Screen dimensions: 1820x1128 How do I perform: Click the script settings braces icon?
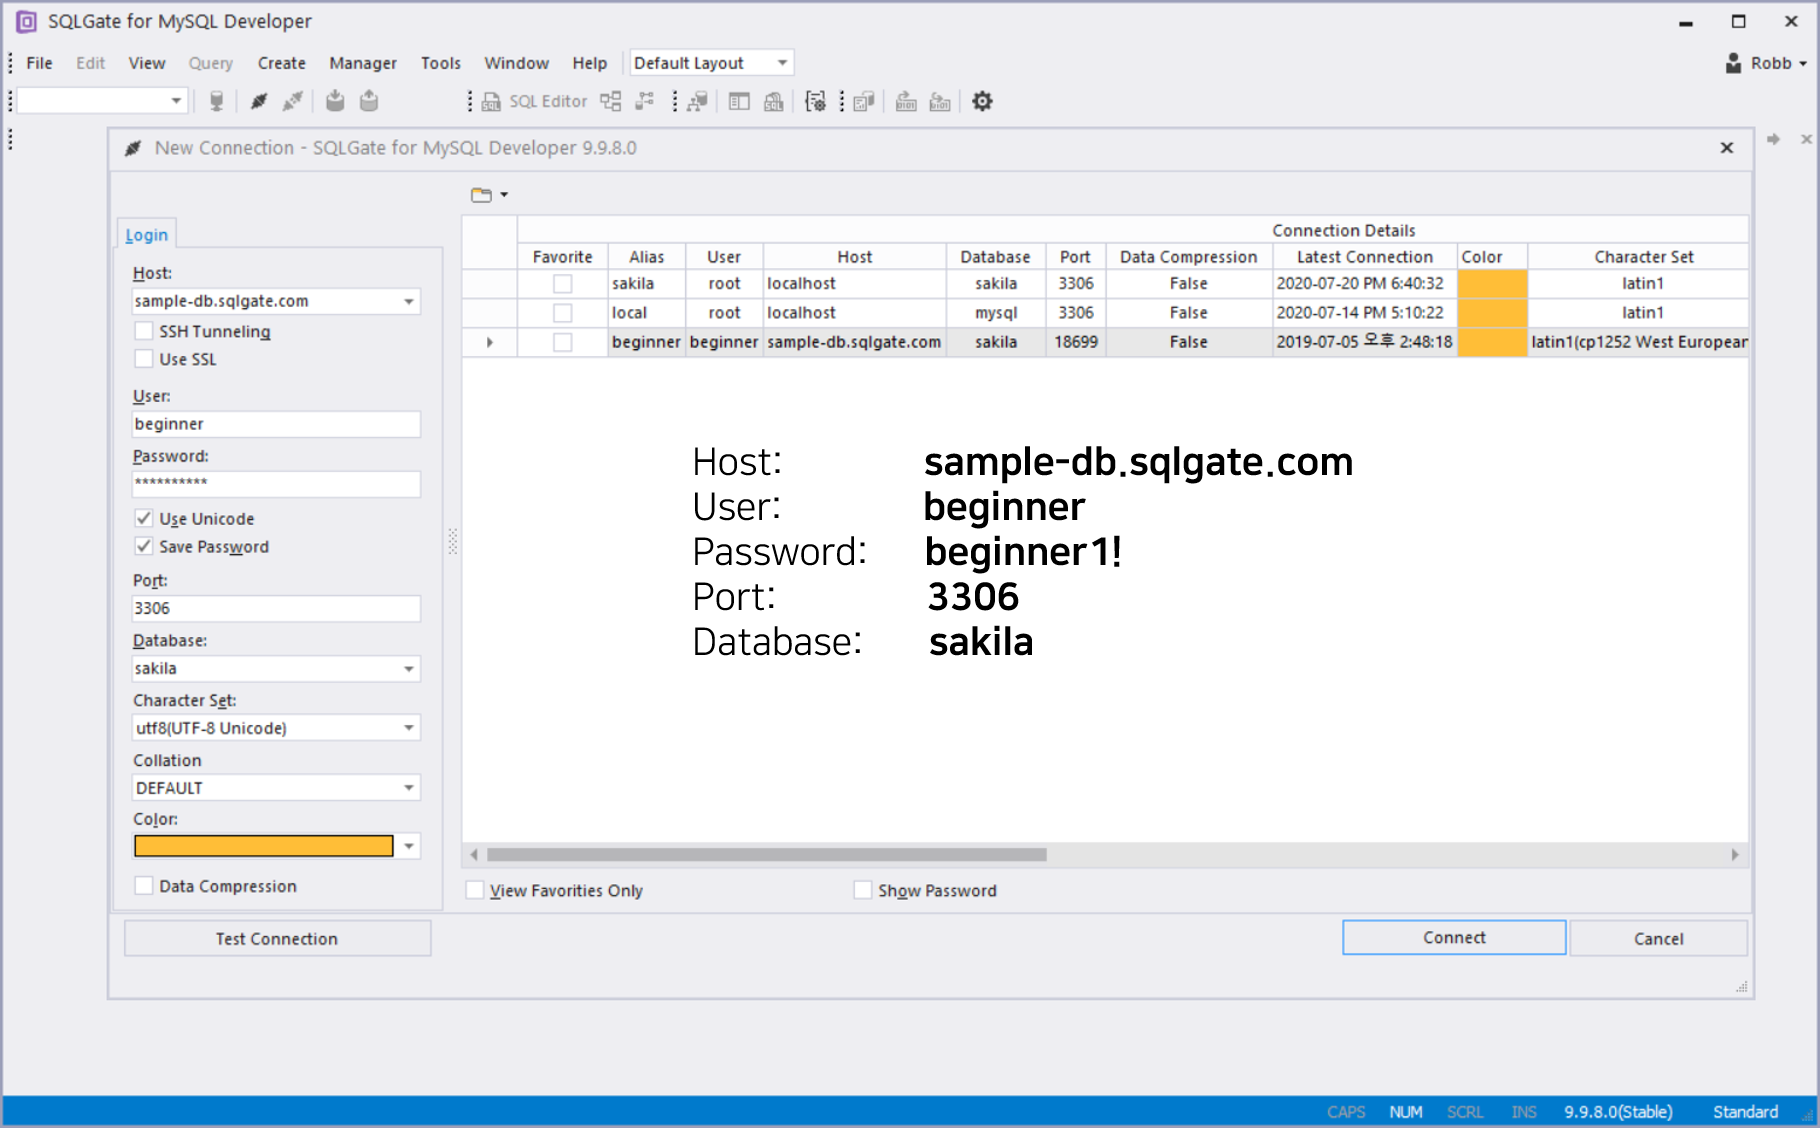coord(816,101)
